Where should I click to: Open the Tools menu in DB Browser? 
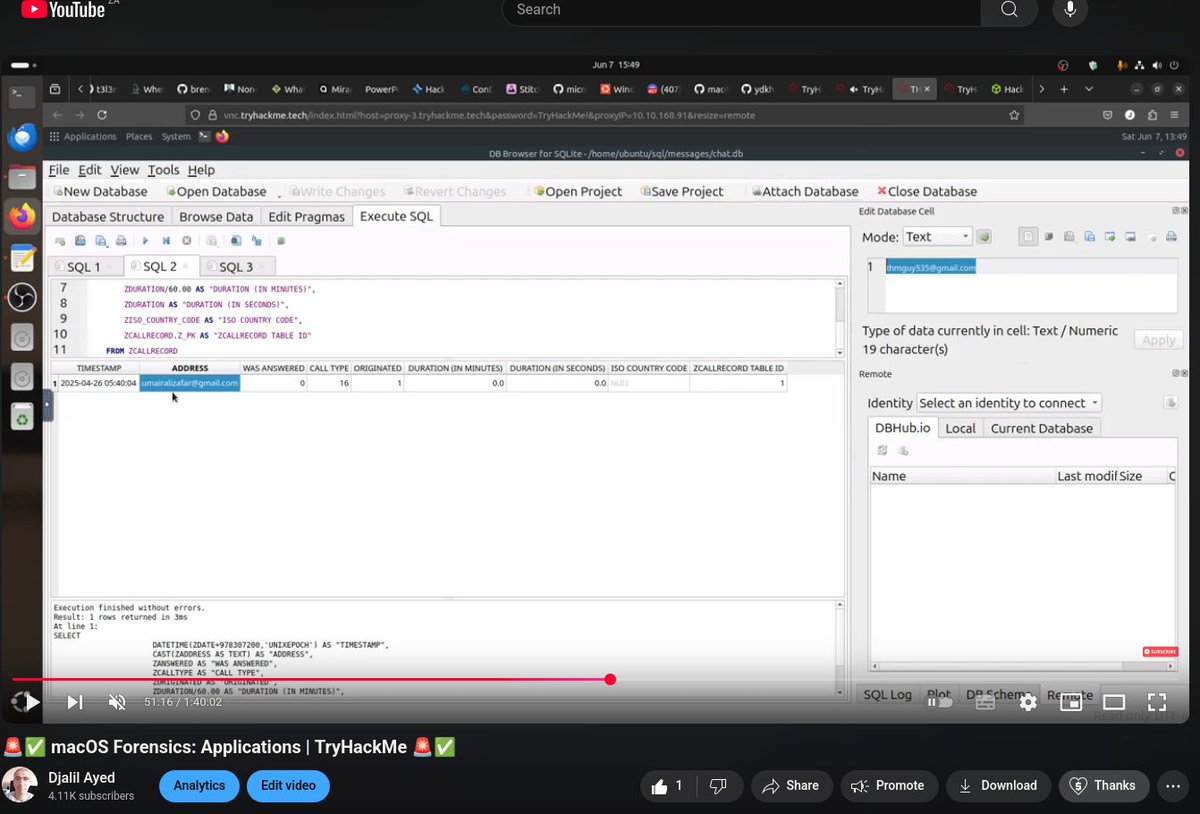click(163, 170)
